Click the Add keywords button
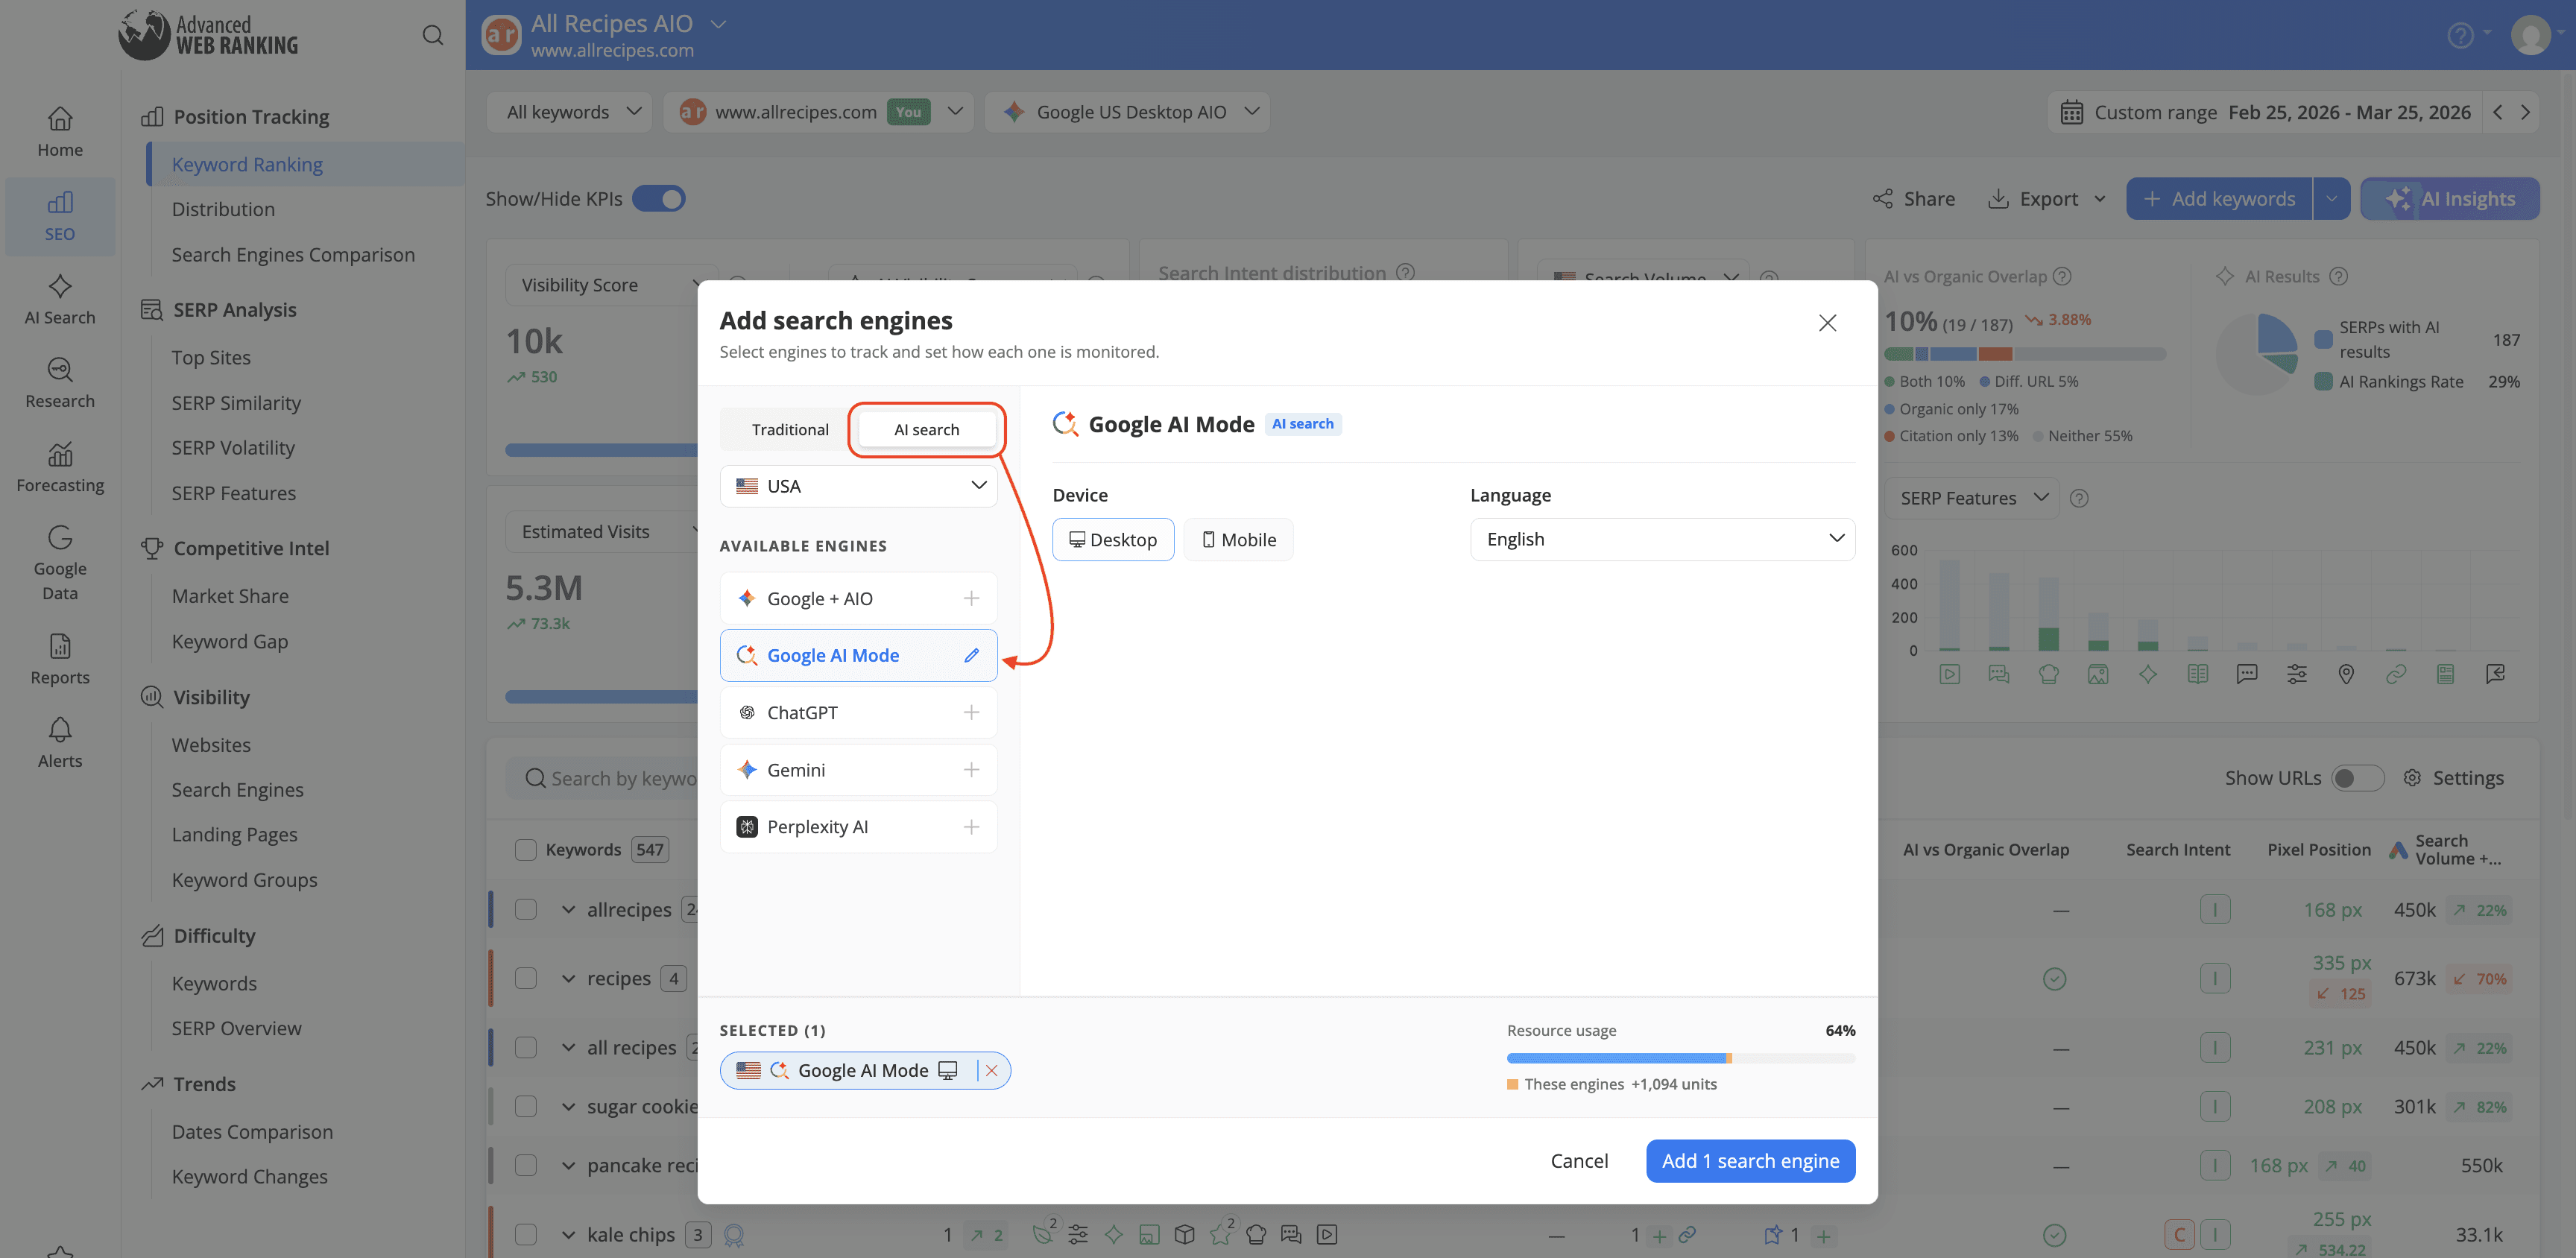Image resolution: width=2576 pixels, height=1258 pixels. [x=2218, y=199]
